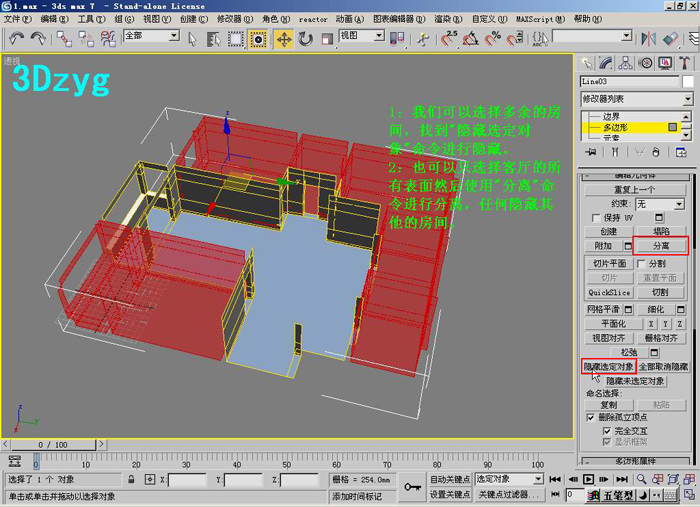Click the 隐藏未选定对象 button
Image resolution: width=700 pixels, height=507 pixels.
click(635, 382)
